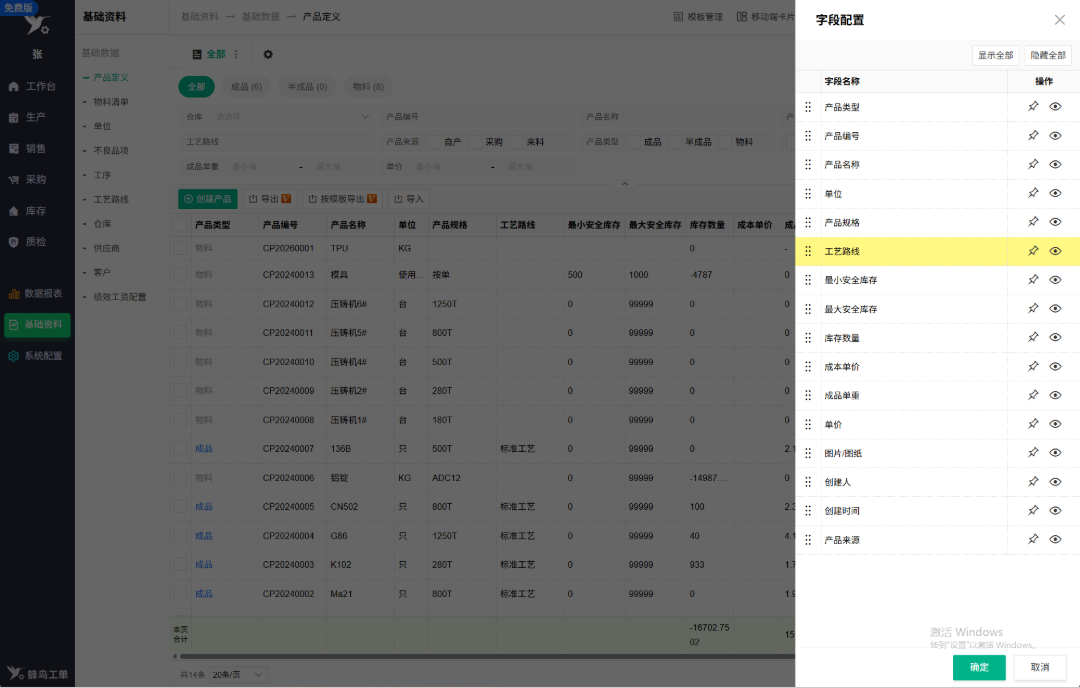Open 数据报表 in sidebar
Viewport: 1080px width, 688px height.
[35, 293]
